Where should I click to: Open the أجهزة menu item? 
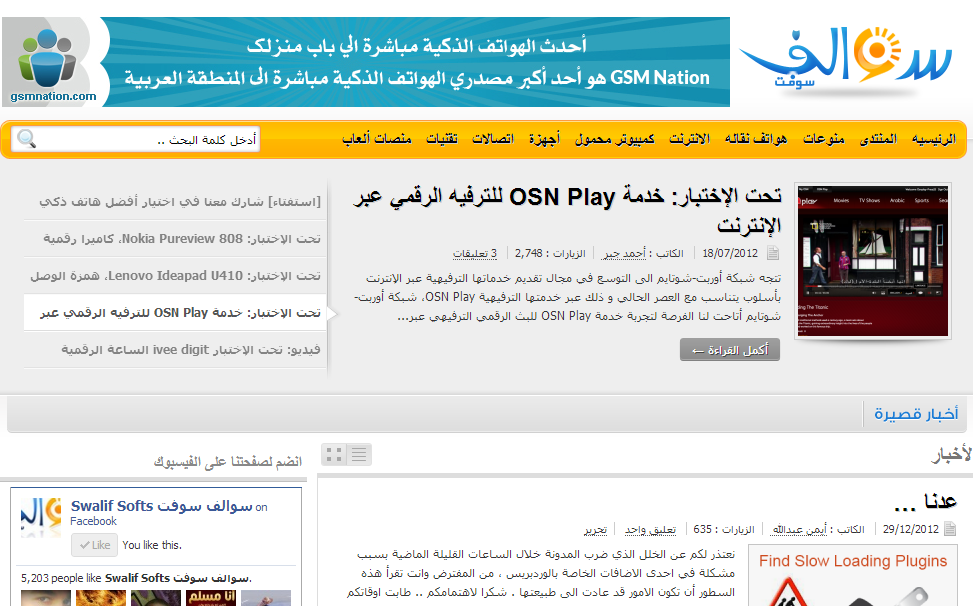point(544,139)
